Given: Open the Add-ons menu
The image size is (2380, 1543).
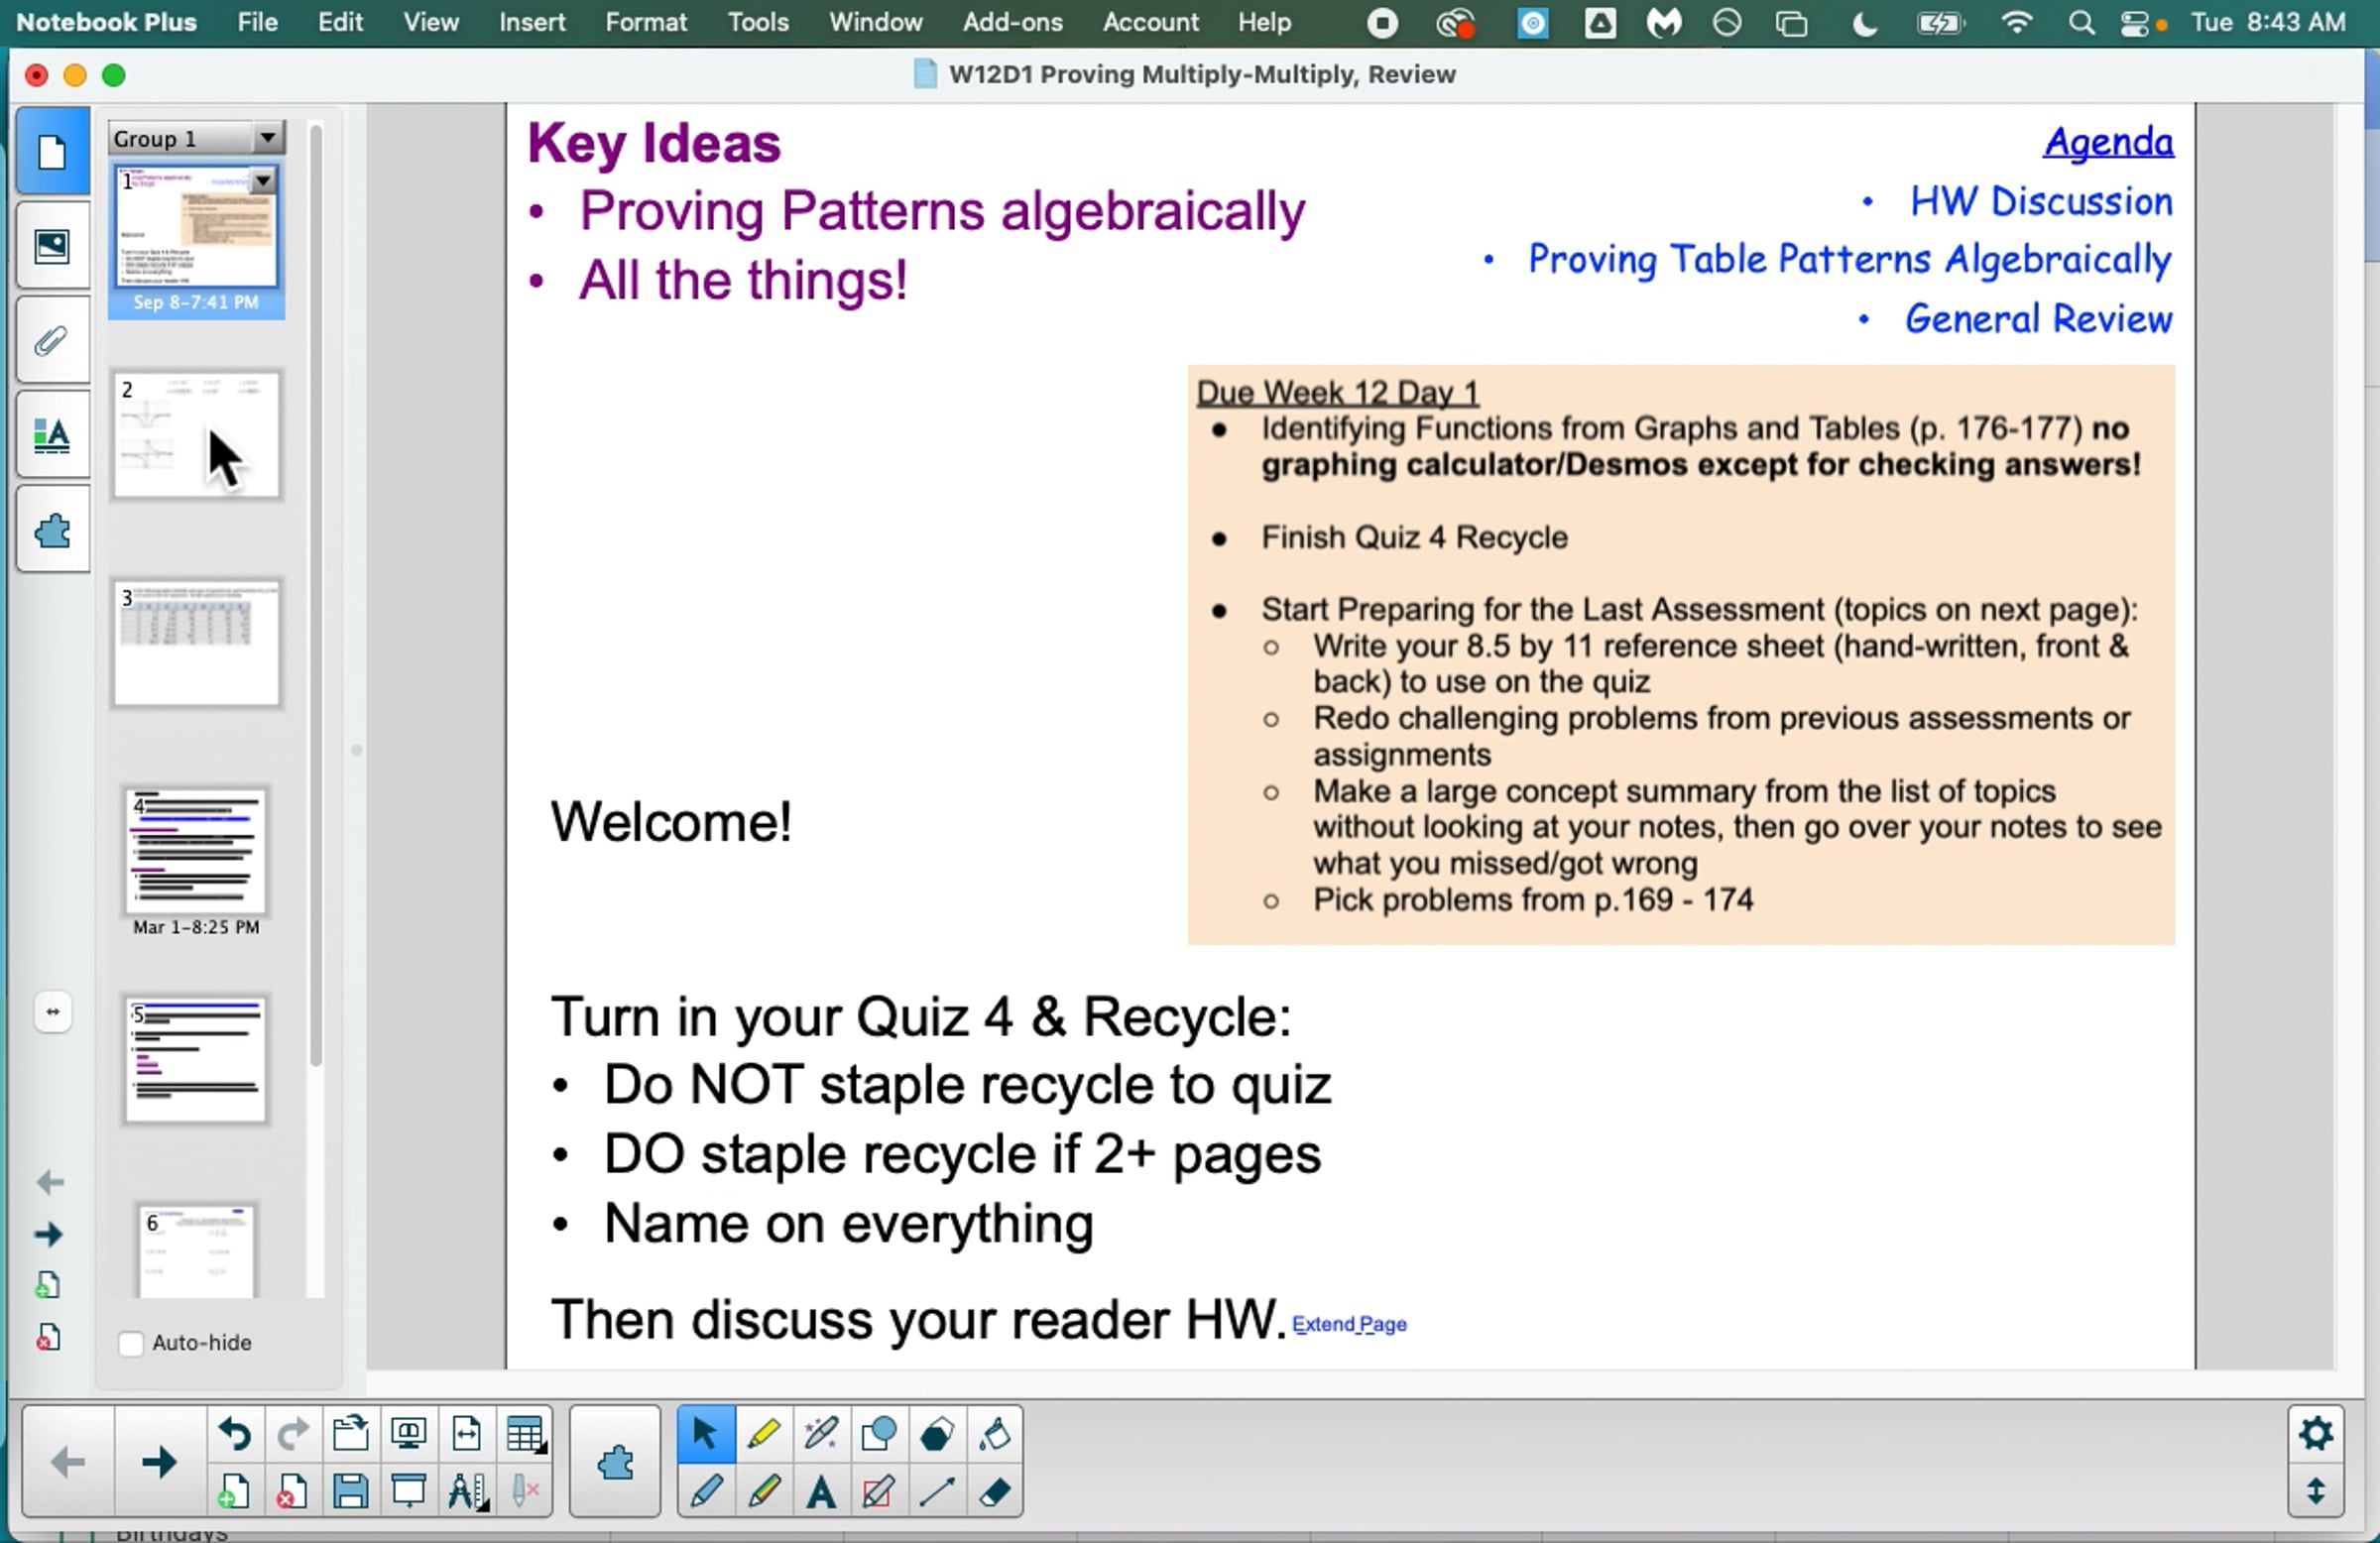Looking at the screenshot, I should point(1011,22).
